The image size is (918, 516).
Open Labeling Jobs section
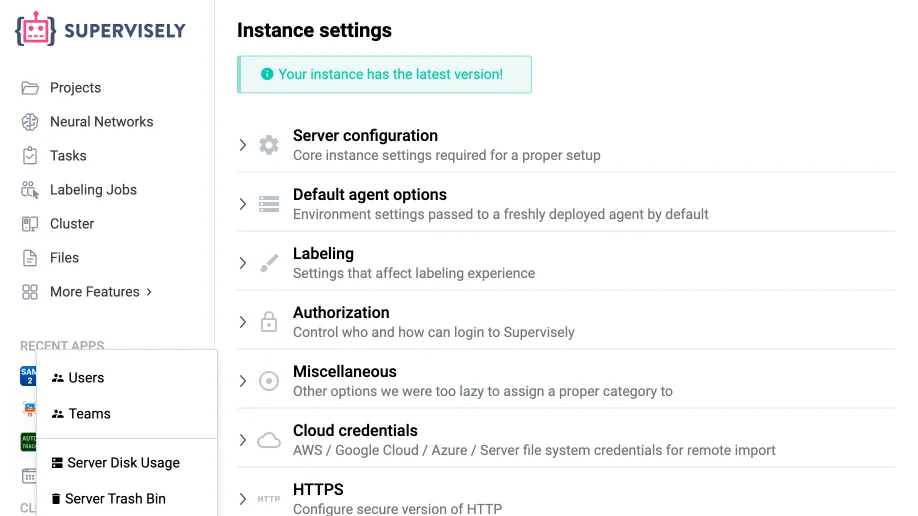click(93, 190)
